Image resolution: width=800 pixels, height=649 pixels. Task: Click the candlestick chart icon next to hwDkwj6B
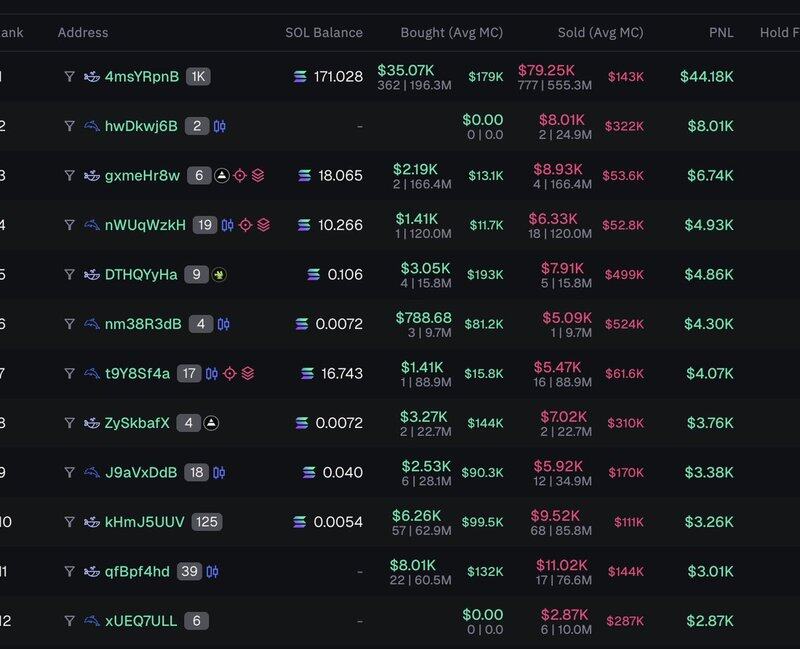pos(221,126)
